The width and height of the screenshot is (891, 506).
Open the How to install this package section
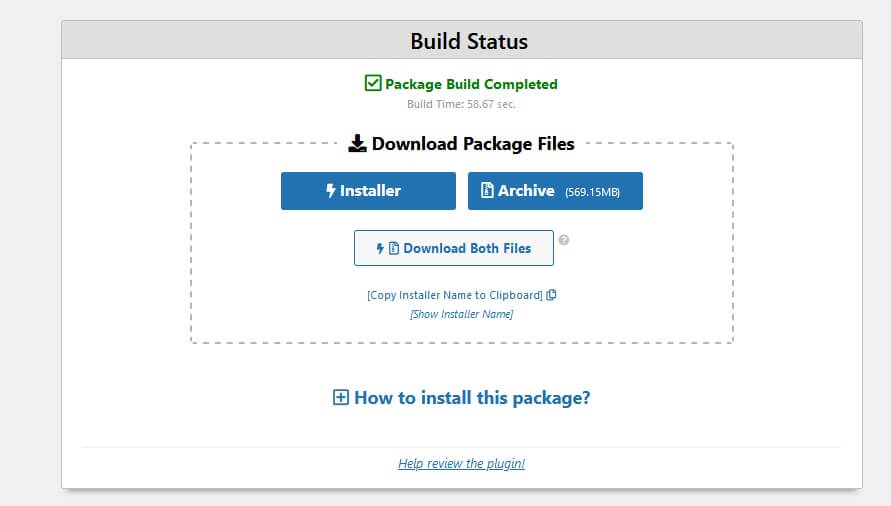click(x=472, y=397)
